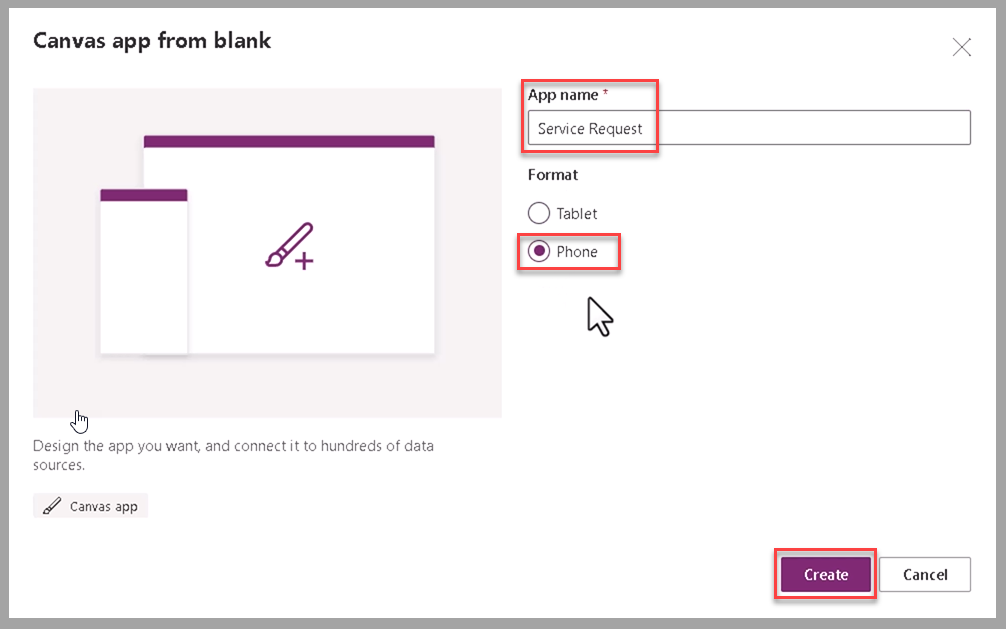This screenshot has height=629, width=1006.
Task: Click the paintbrush icon on the Canvas app badge
Action: pyautogui.click(x=52, y=505)
